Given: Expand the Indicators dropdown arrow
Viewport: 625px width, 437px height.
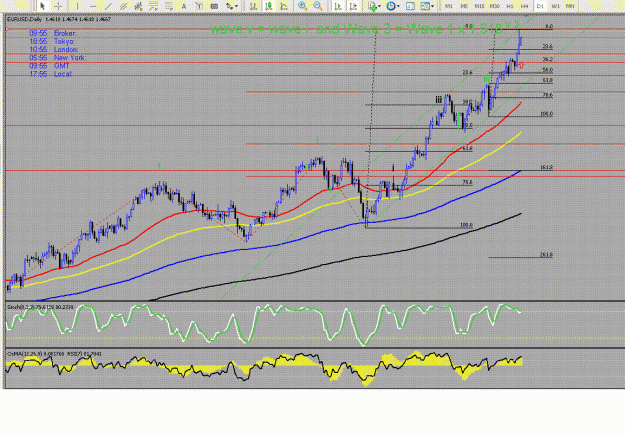Looking at the screenshot, I should 379,6.
